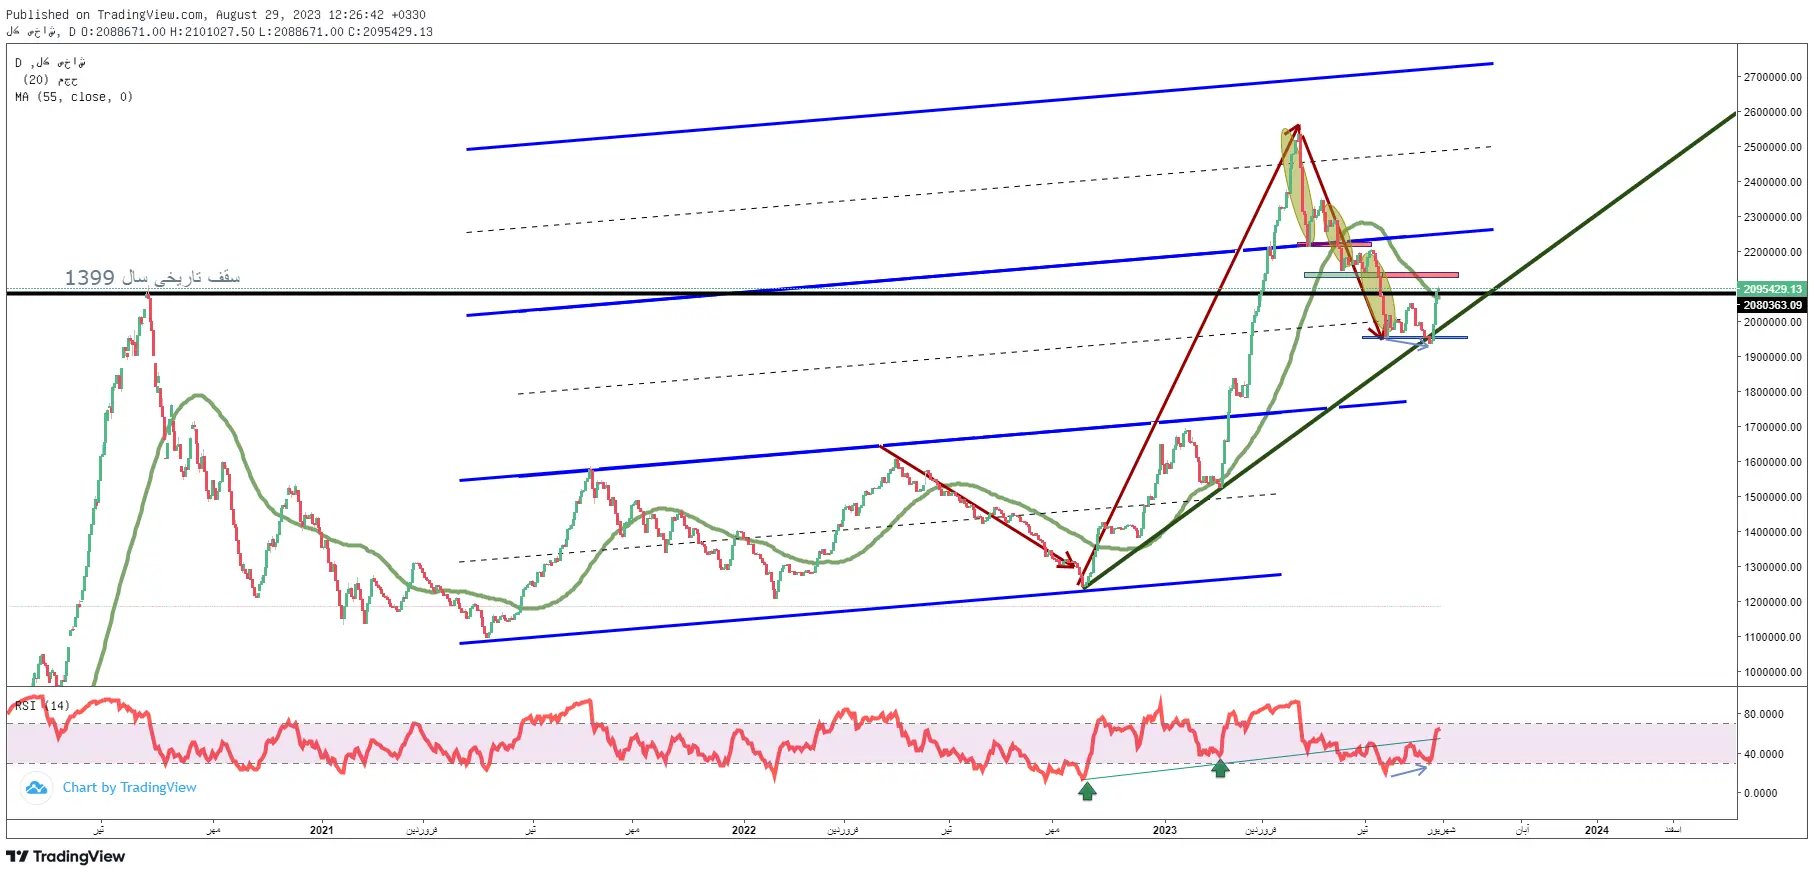Viewport: 1814px width, 875px height.
Task: Click the 2500000.00 price axis label
Action: pyautogui.click(x=1772, y=147)
